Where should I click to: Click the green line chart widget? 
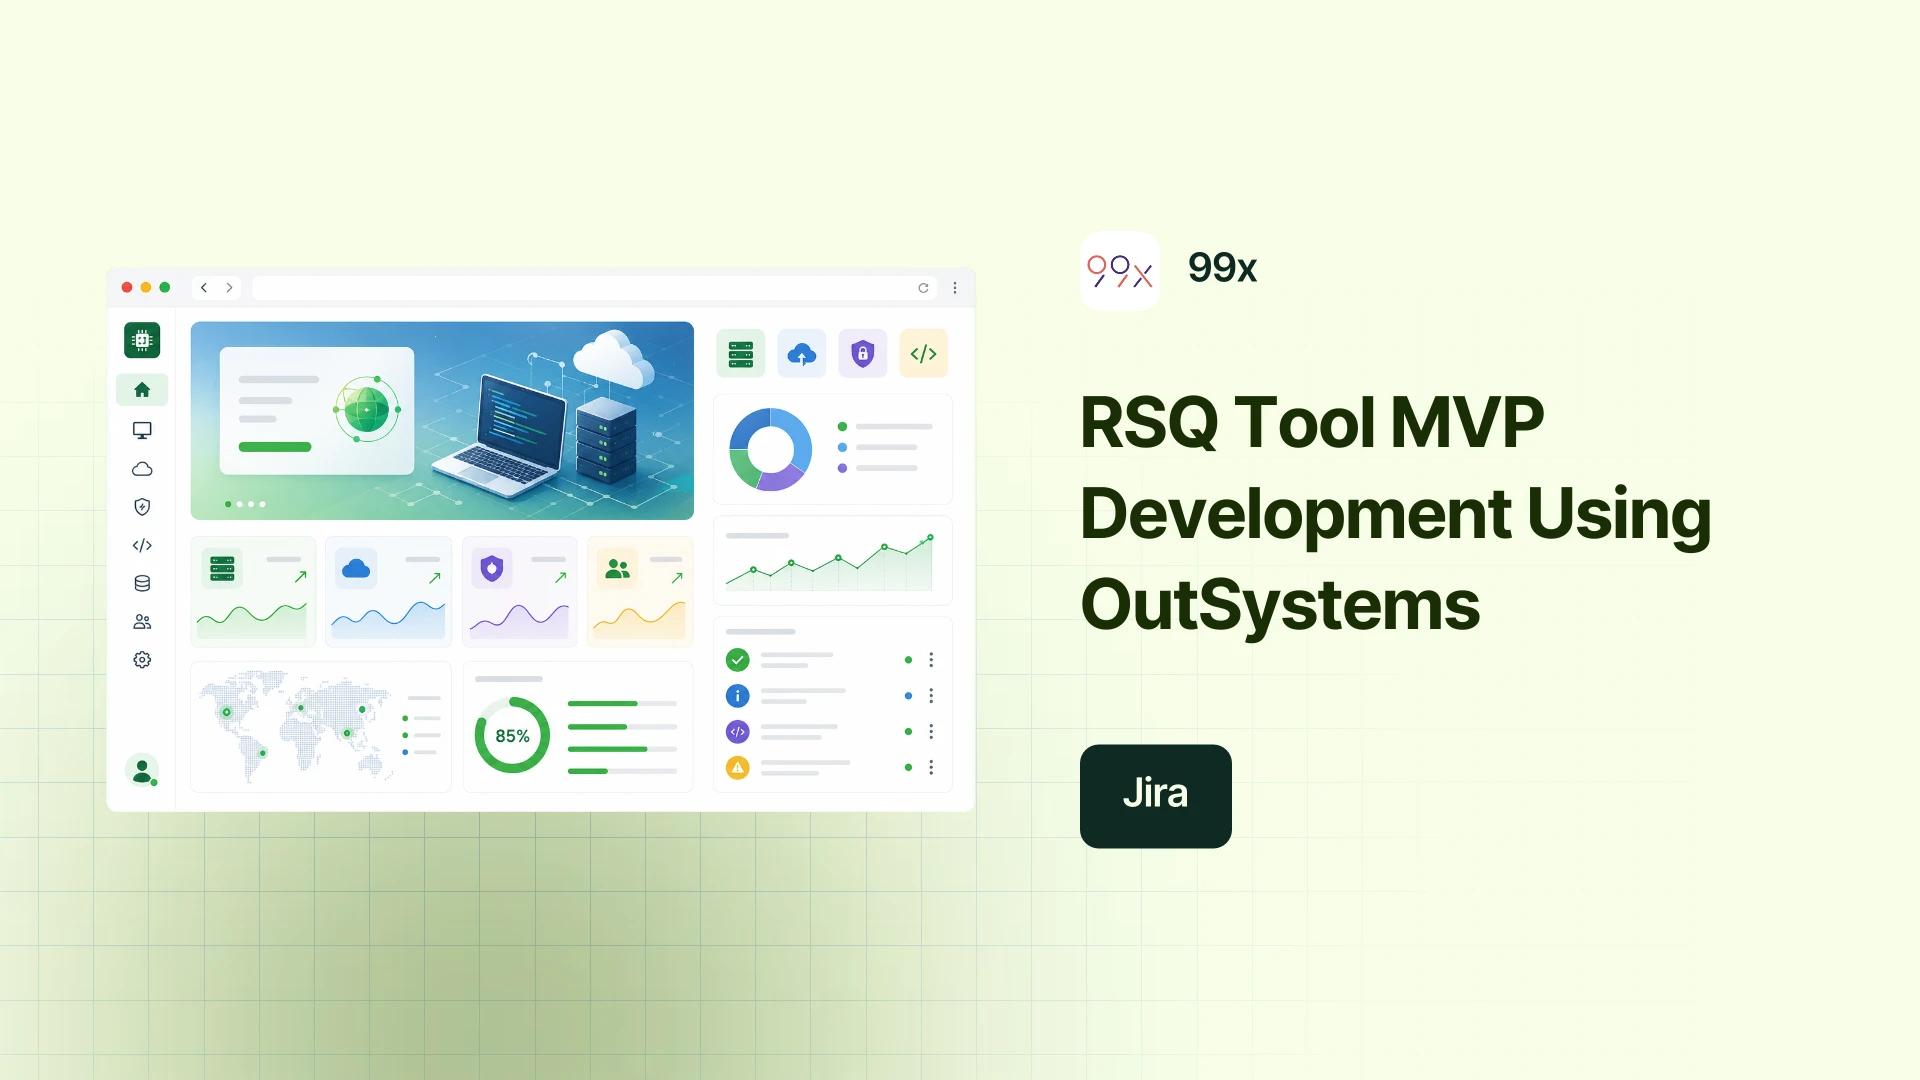point(833,561)
